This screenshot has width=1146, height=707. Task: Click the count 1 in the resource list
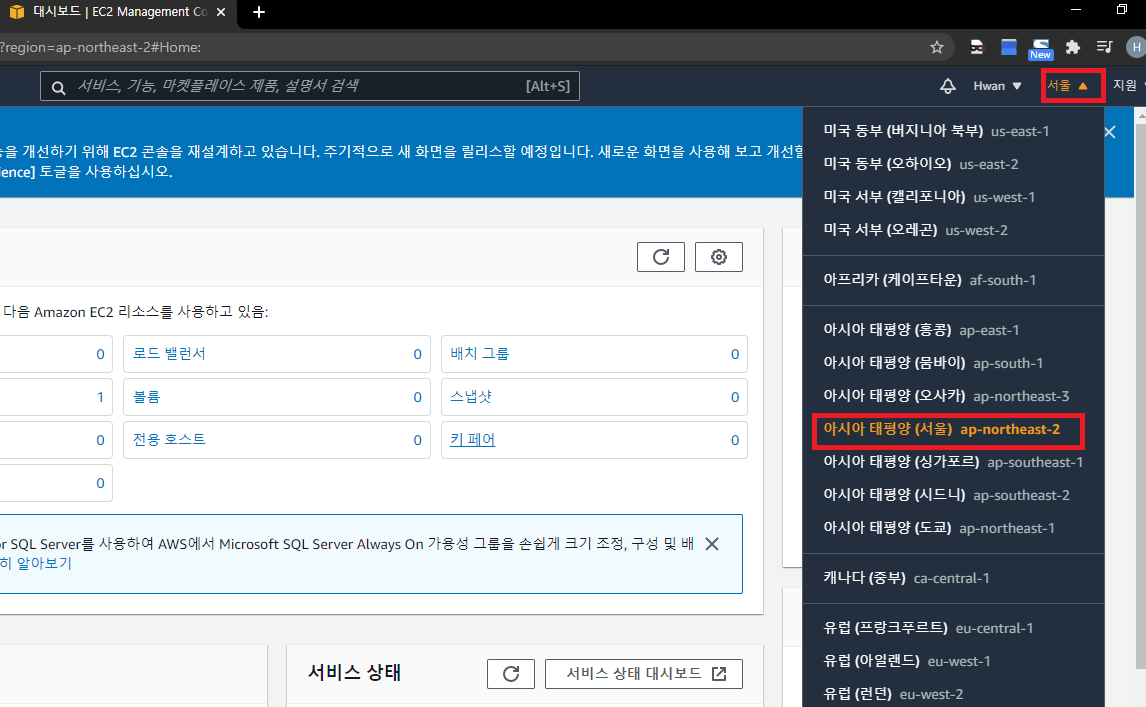click(x=100, y=397)
